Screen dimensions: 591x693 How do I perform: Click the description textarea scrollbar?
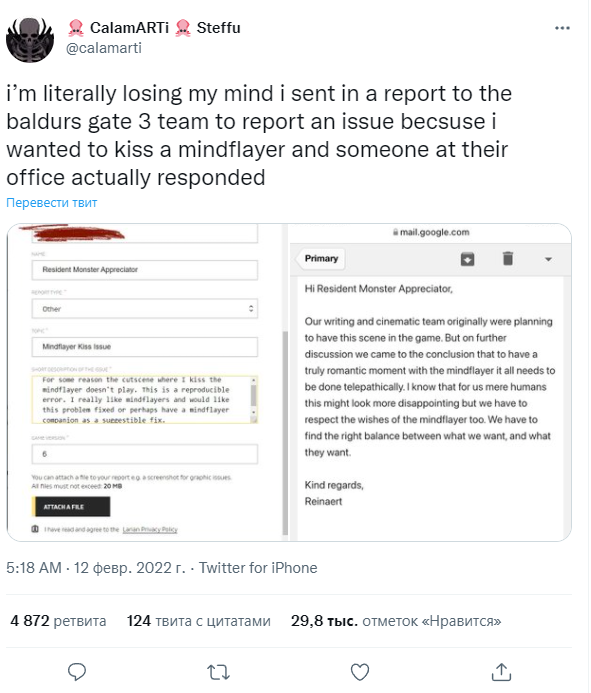254,400
